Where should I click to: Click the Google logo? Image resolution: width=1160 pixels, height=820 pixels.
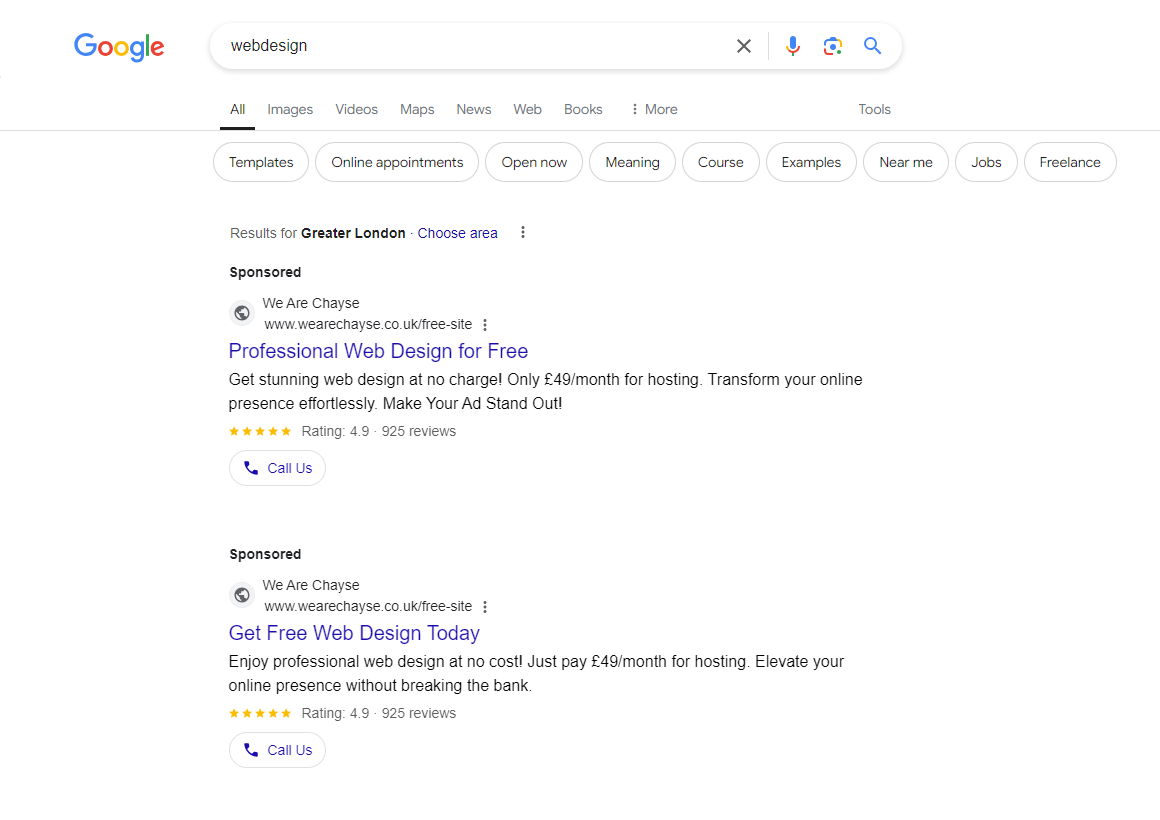119,47
